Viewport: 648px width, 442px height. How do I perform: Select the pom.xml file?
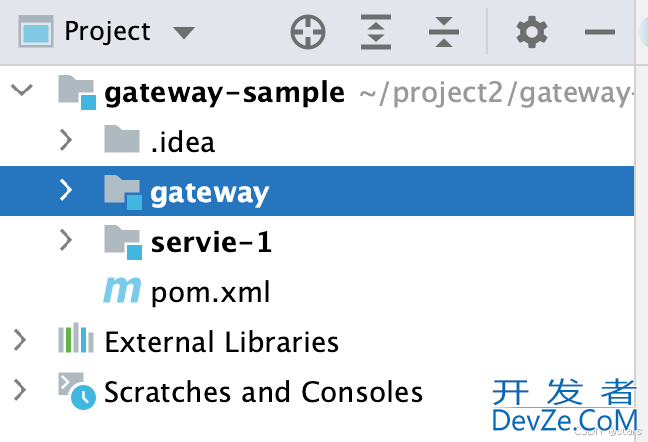tap(210, 292)
